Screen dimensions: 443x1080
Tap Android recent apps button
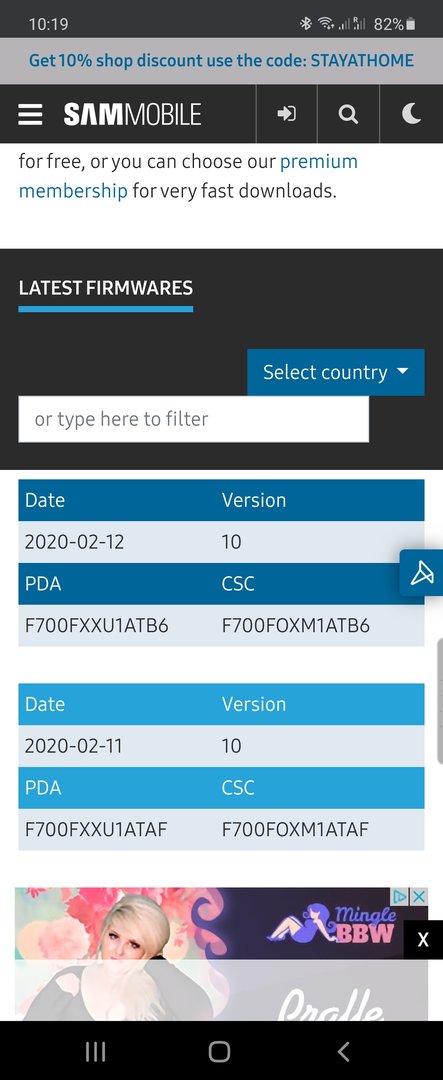click(x=95, y=1051)
